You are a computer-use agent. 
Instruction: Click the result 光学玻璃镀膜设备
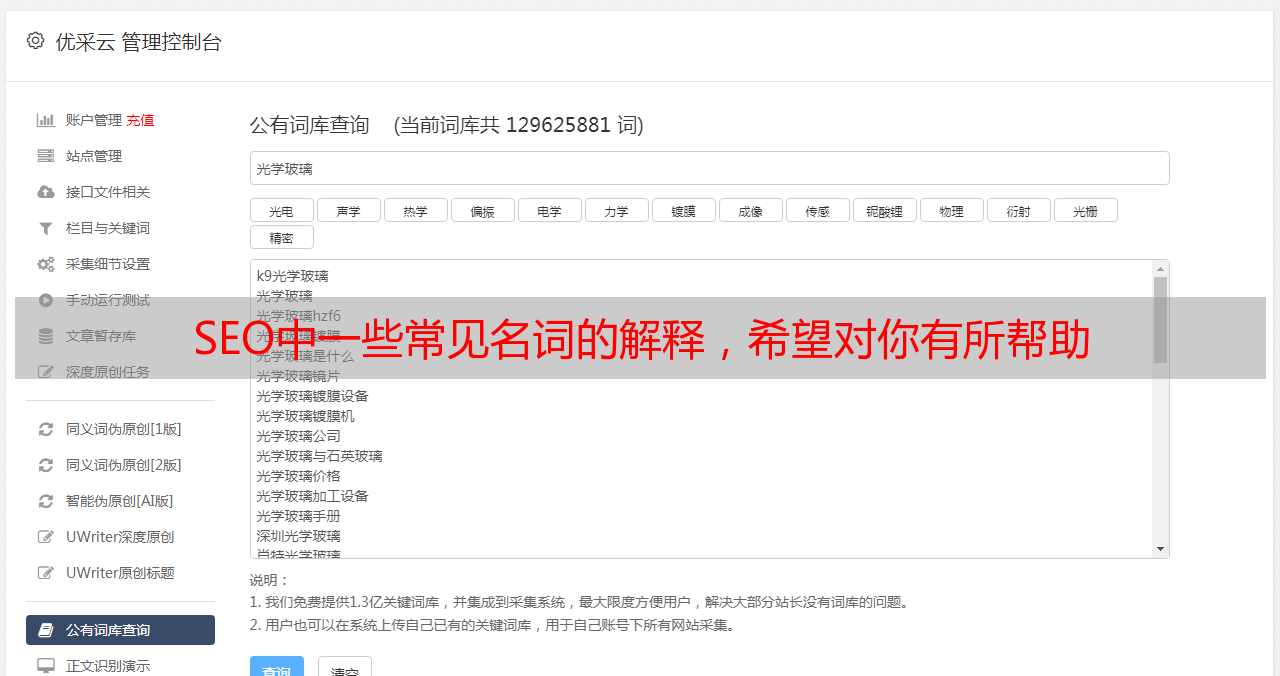(x=312, y=396)
